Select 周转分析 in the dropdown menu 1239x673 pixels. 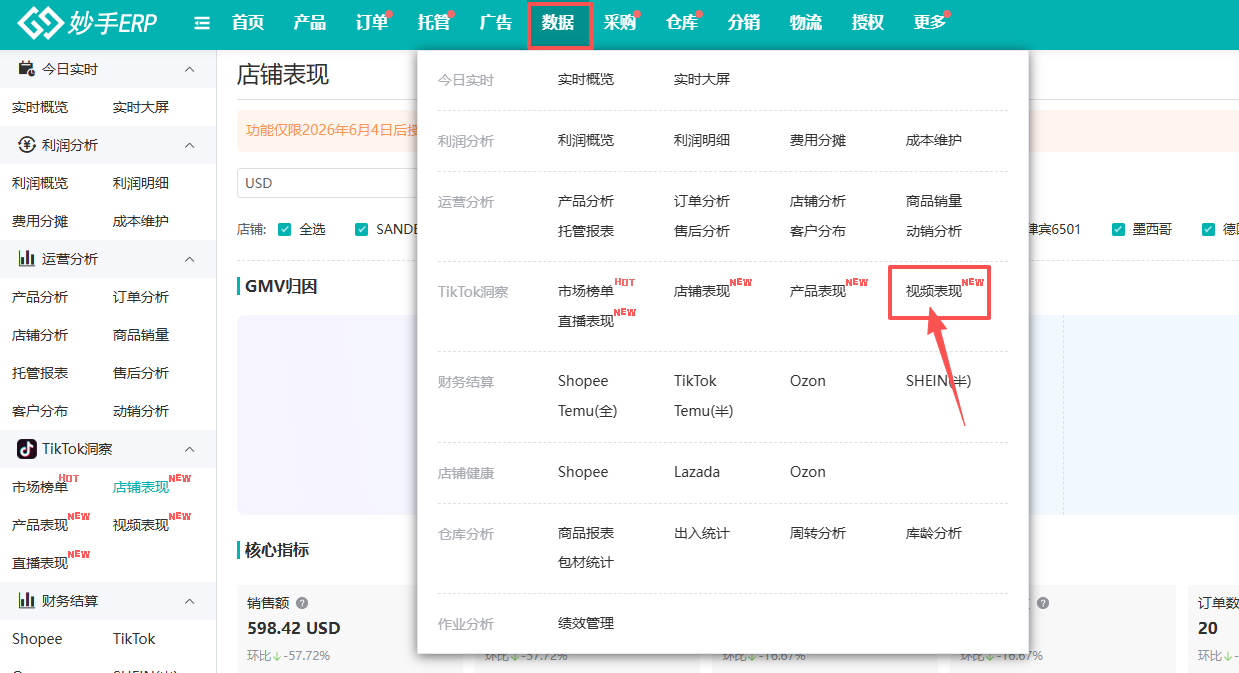tap(818, 533)
